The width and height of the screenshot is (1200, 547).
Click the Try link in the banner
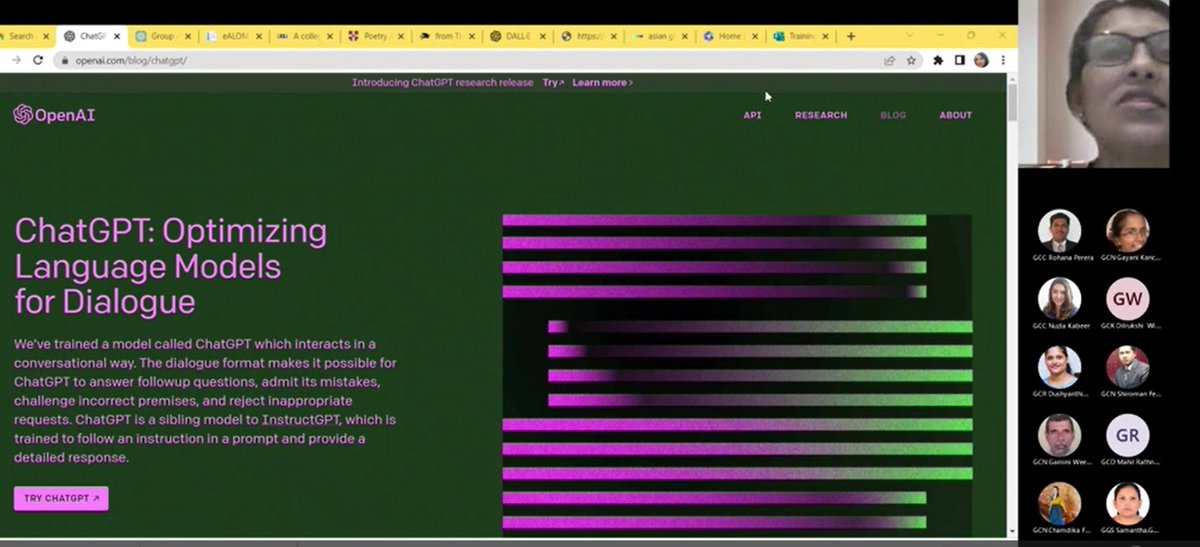pos(553,83)
